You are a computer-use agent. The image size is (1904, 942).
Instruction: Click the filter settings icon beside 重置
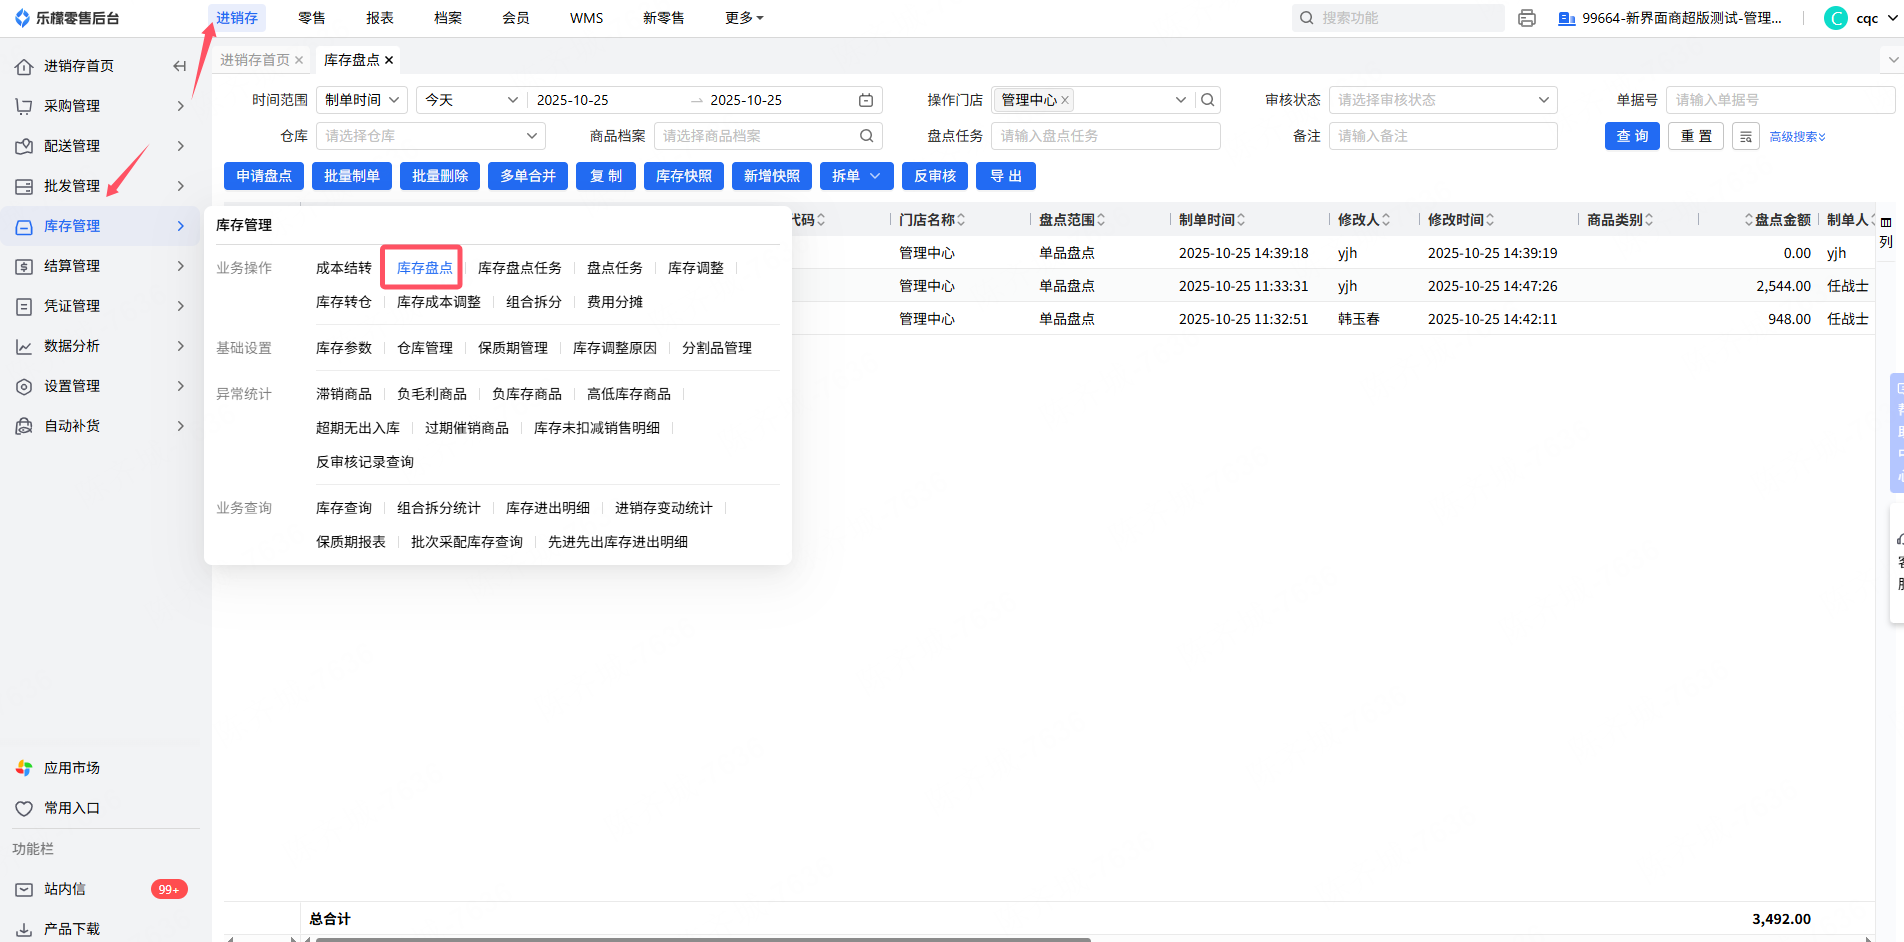1746,137
